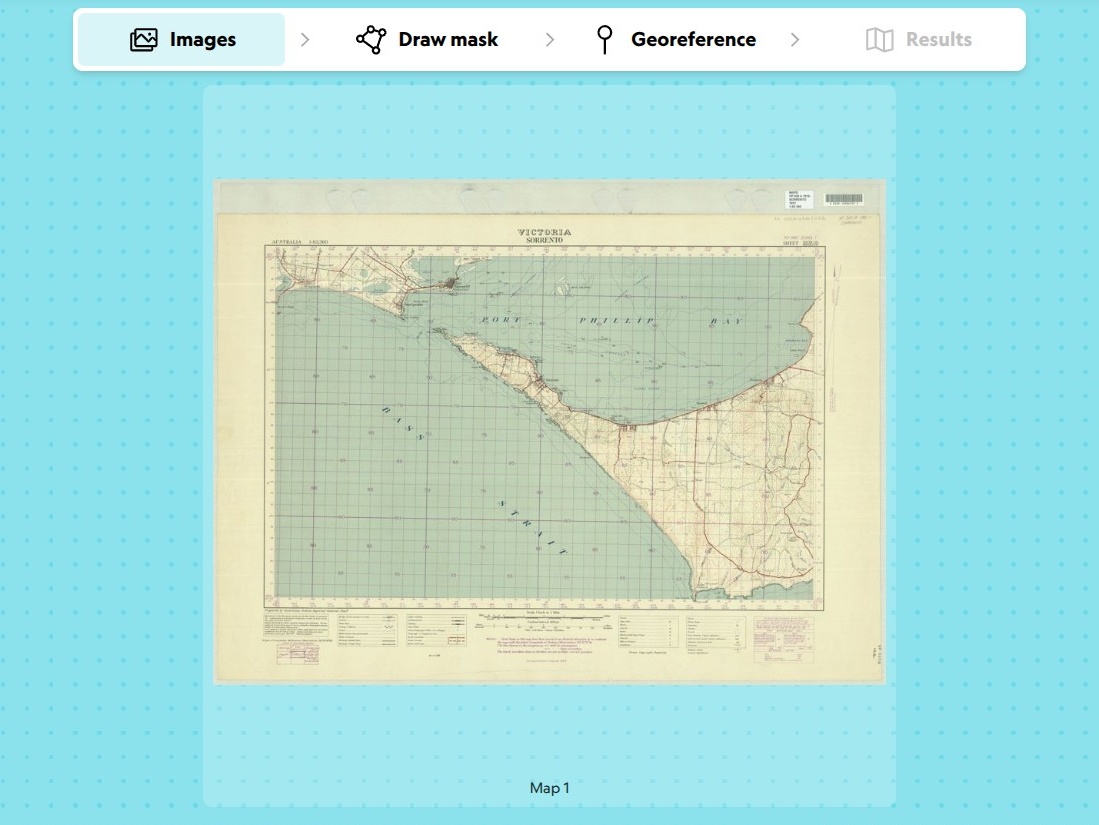This screenshot has height=825, width=1099.
Task: Open the Draw mask step
Action: tap(448, 40)
